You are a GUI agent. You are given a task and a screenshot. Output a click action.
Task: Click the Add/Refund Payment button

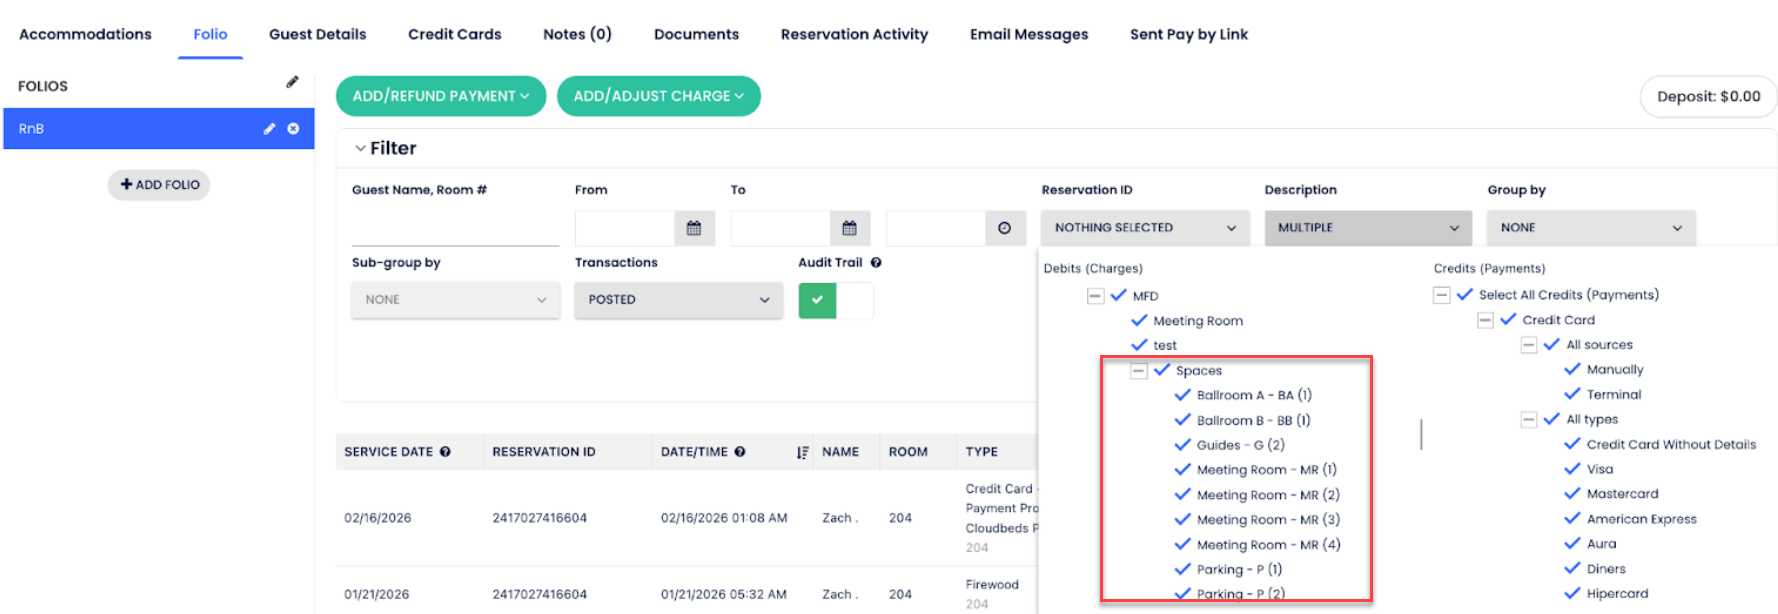click(x=440, y=96)
